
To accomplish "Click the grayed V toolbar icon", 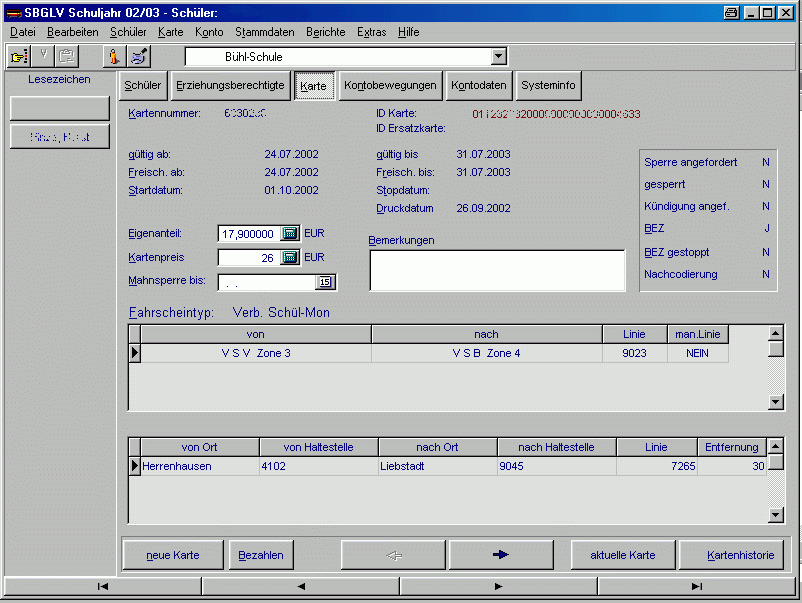I will pyautogui.click(x=43, y=56).
